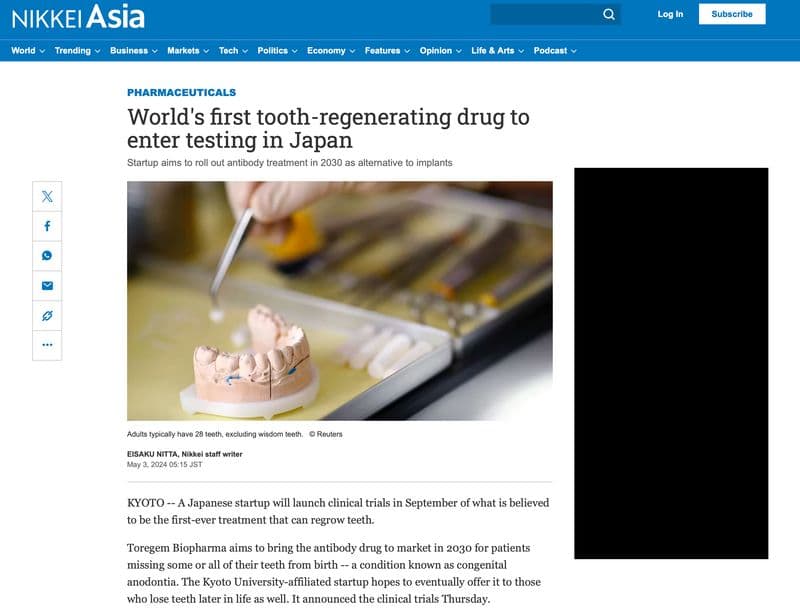Expand the Business menu dropdown

pos(134,51)
